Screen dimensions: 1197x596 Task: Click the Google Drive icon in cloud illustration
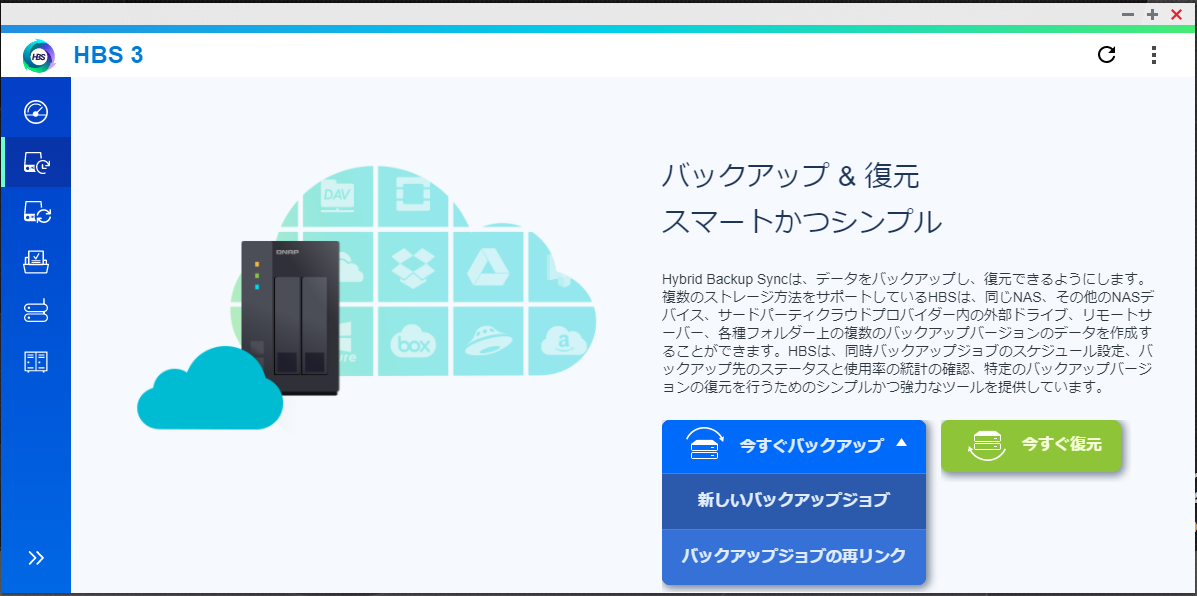coord(487,267)
